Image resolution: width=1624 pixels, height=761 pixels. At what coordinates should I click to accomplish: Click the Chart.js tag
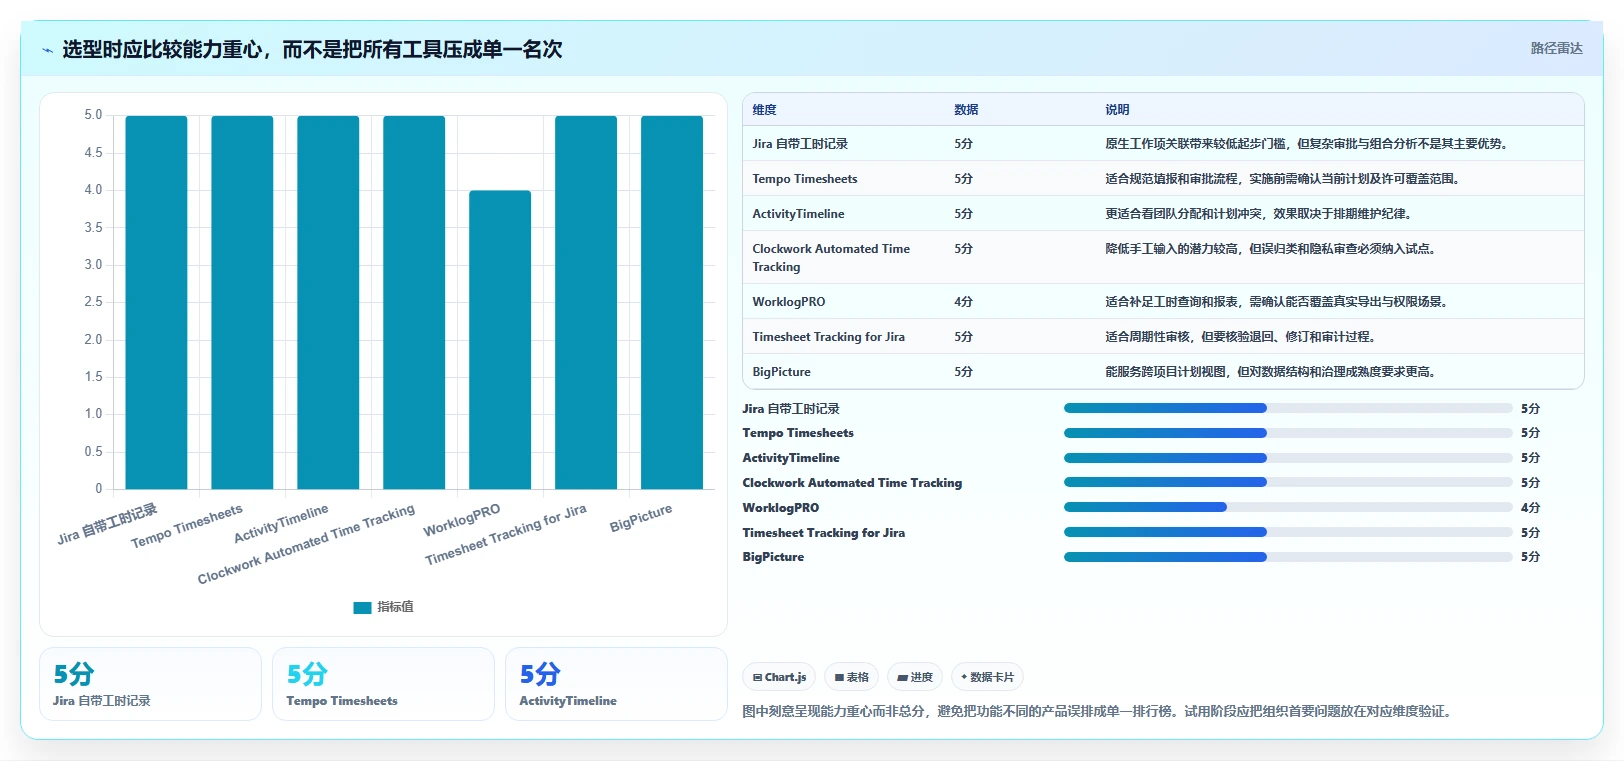tap(779, 677)
